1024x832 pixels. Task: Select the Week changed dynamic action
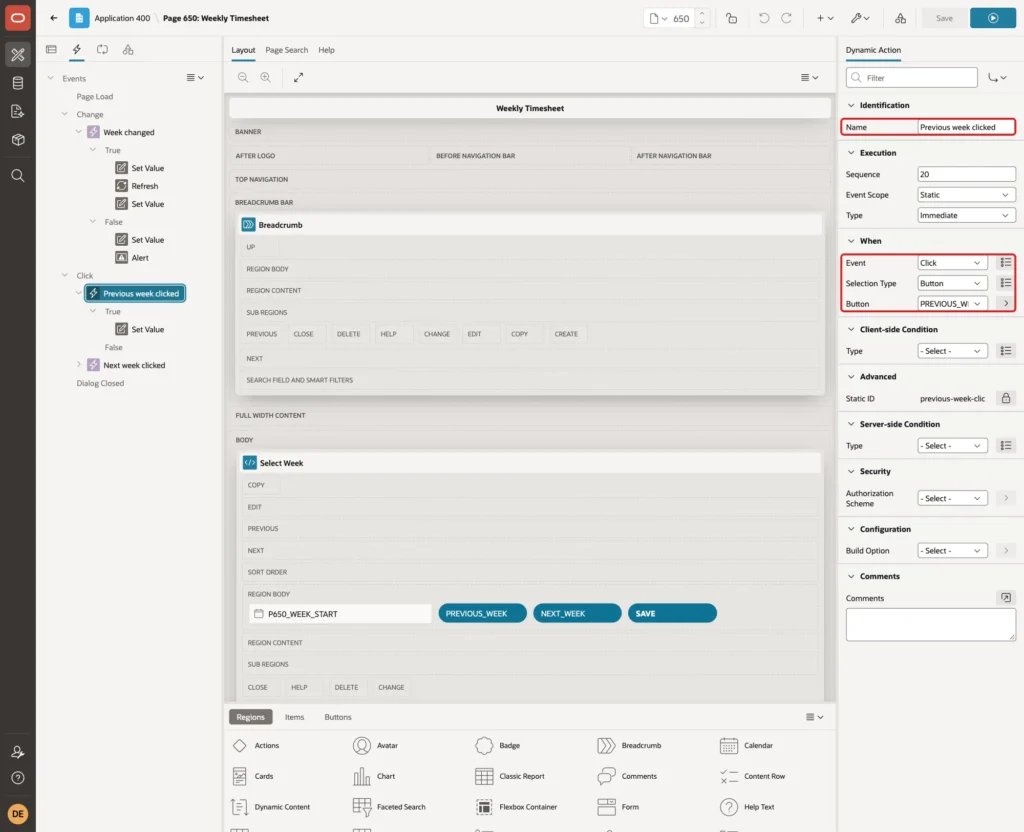[129, 132]
